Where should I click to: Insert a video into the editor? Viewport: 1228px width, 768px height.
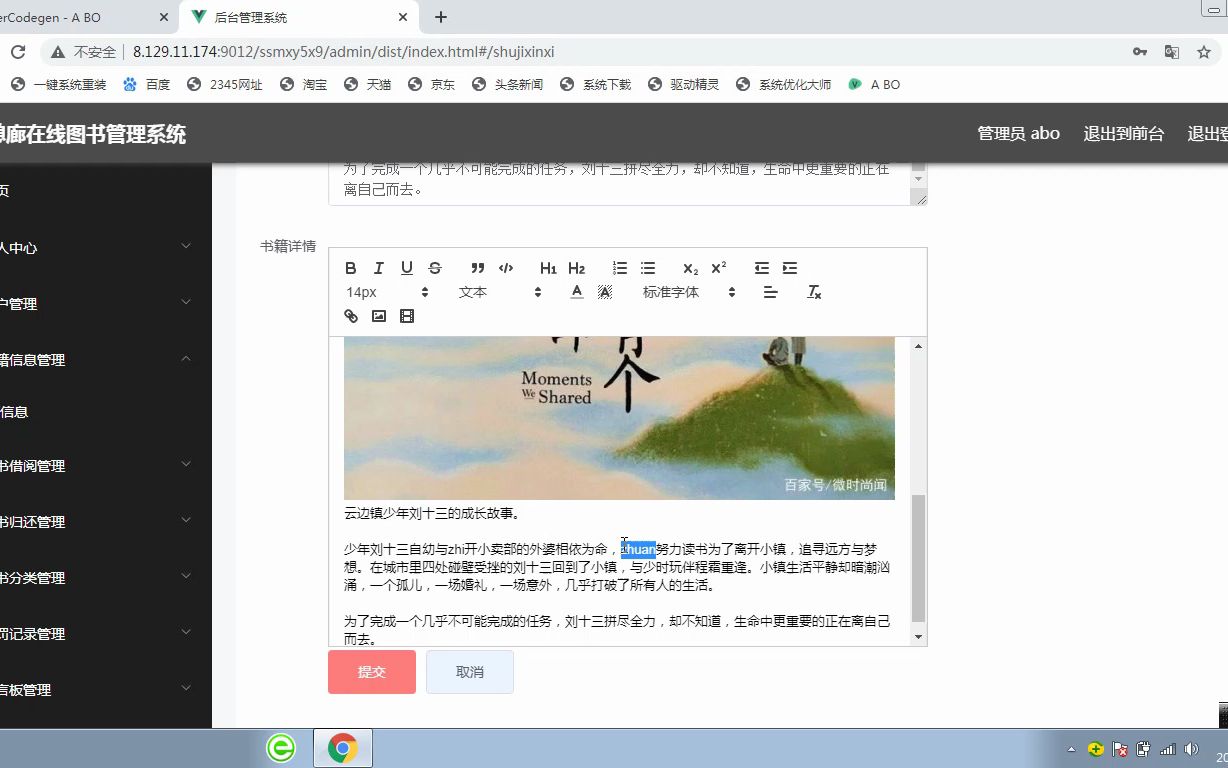point(406,316)
